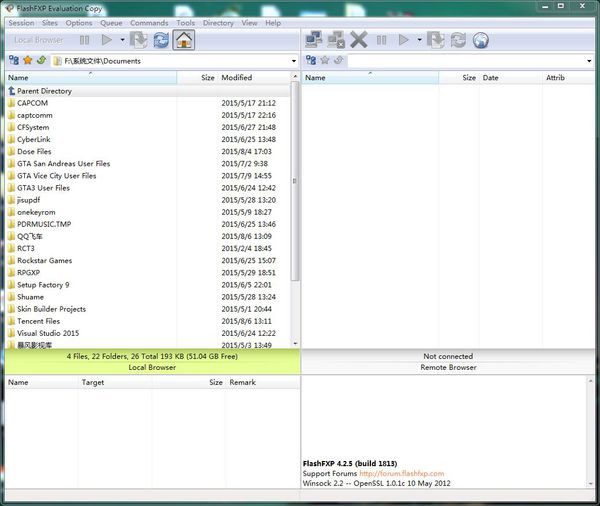Sort remote list by Date column
This screenshot has height=506, width=600.
491,77
